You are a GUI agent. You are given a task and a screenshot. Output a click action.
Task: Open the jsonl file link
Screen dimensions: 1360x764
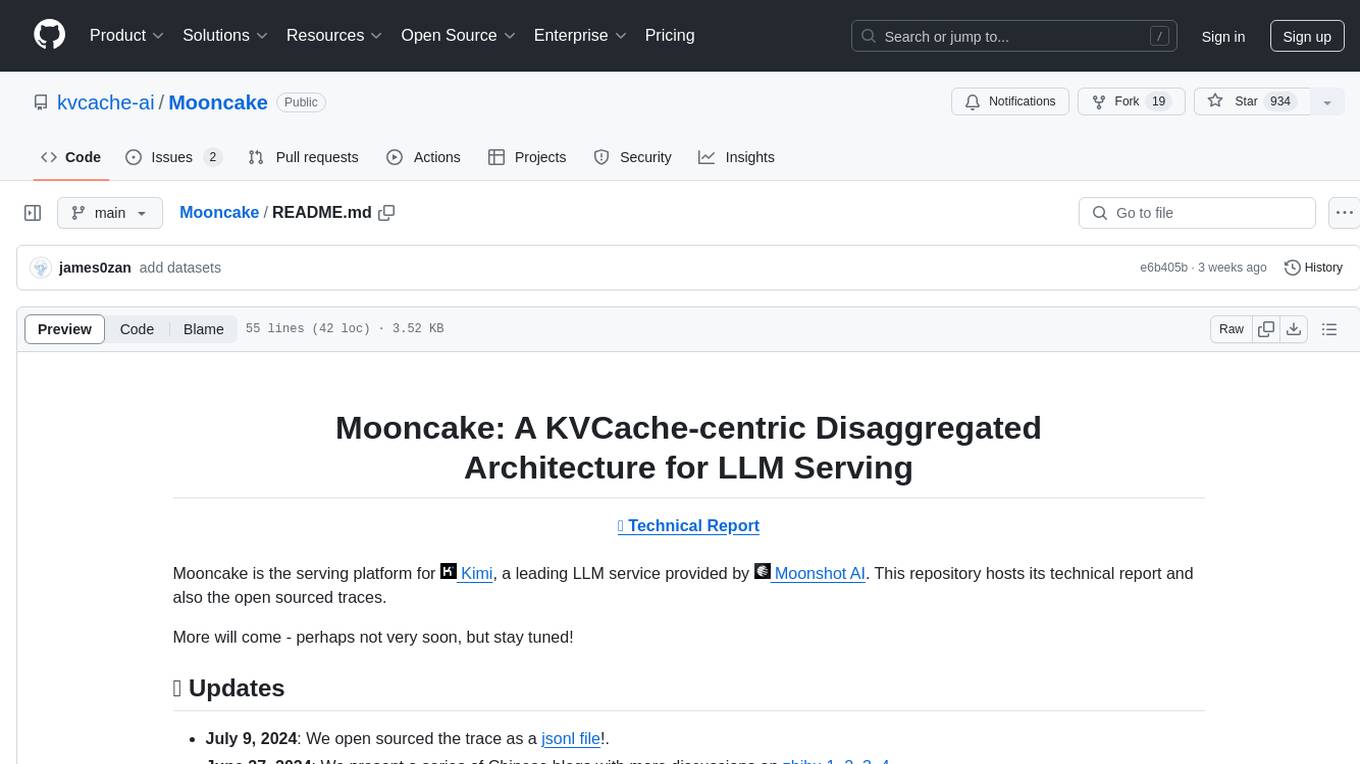[x=571, y=738]
